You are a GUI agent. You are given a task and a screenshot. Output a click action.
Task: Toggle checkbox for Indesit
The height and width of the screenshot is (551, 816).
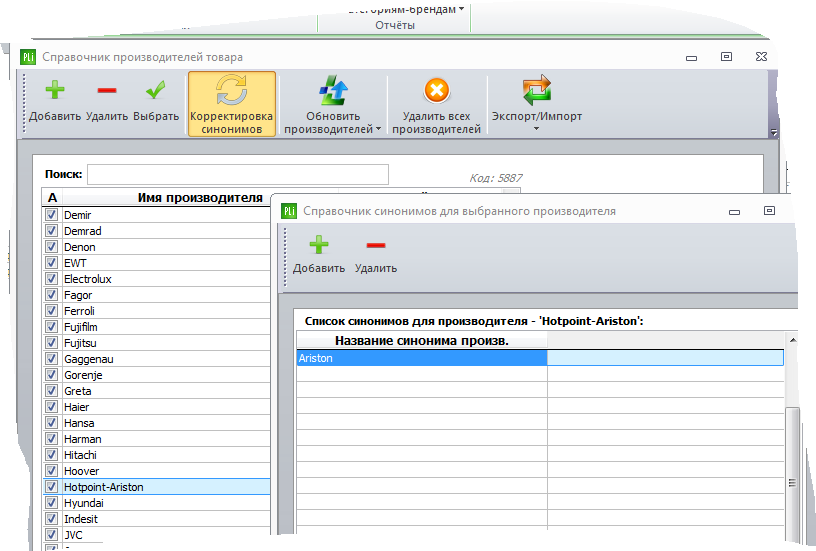pyautogui.click(x=52, y=519)
